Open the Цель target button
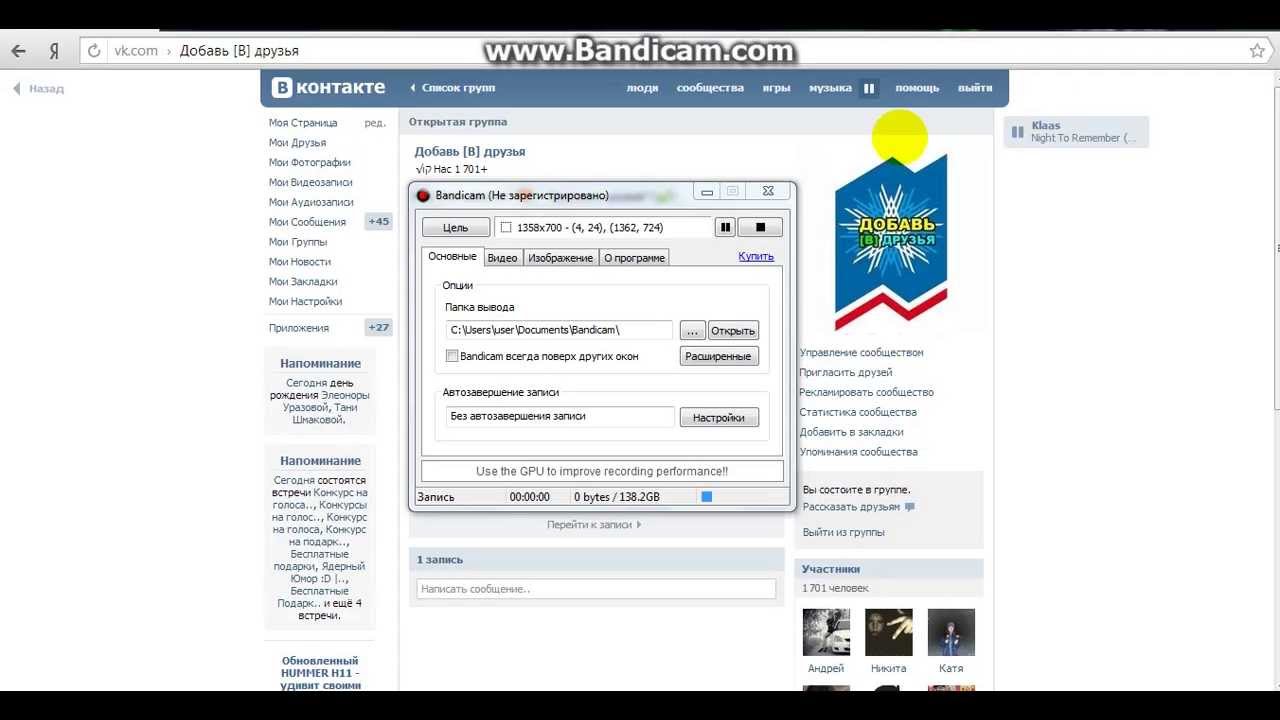The image size is (1280, 720). 456,228
